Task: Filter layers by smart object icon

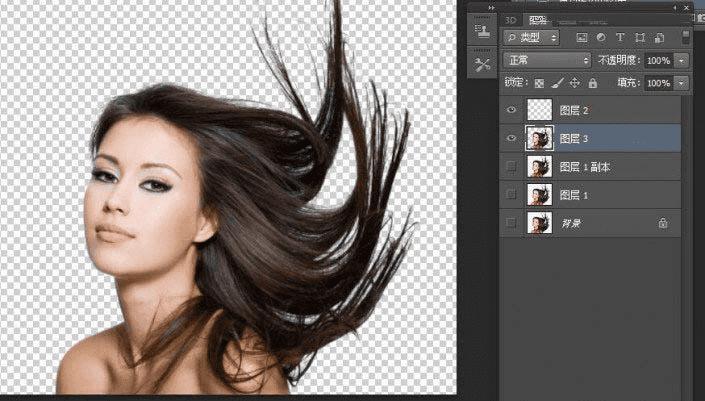Action: point(659,38)
